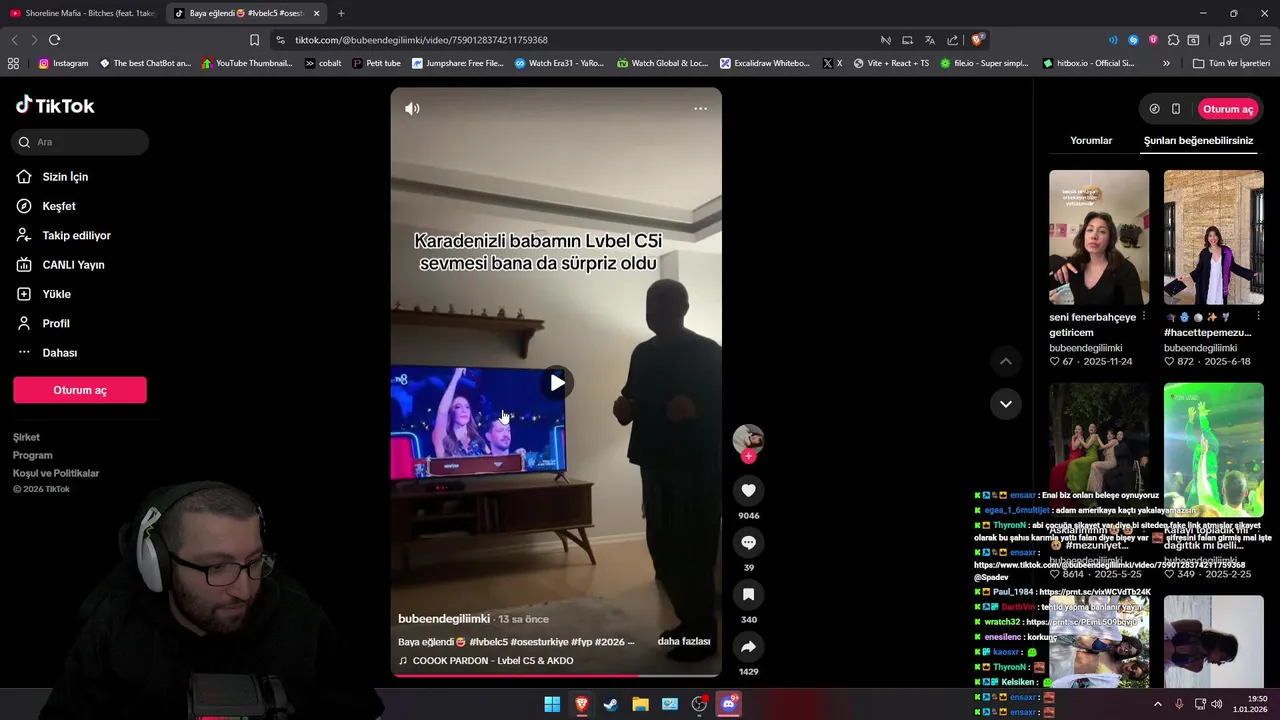Image resolution: width=1280 pixels, height=720 pixels.
Task: Go to Keşfet in the sidebar
Action: point(59,206)
